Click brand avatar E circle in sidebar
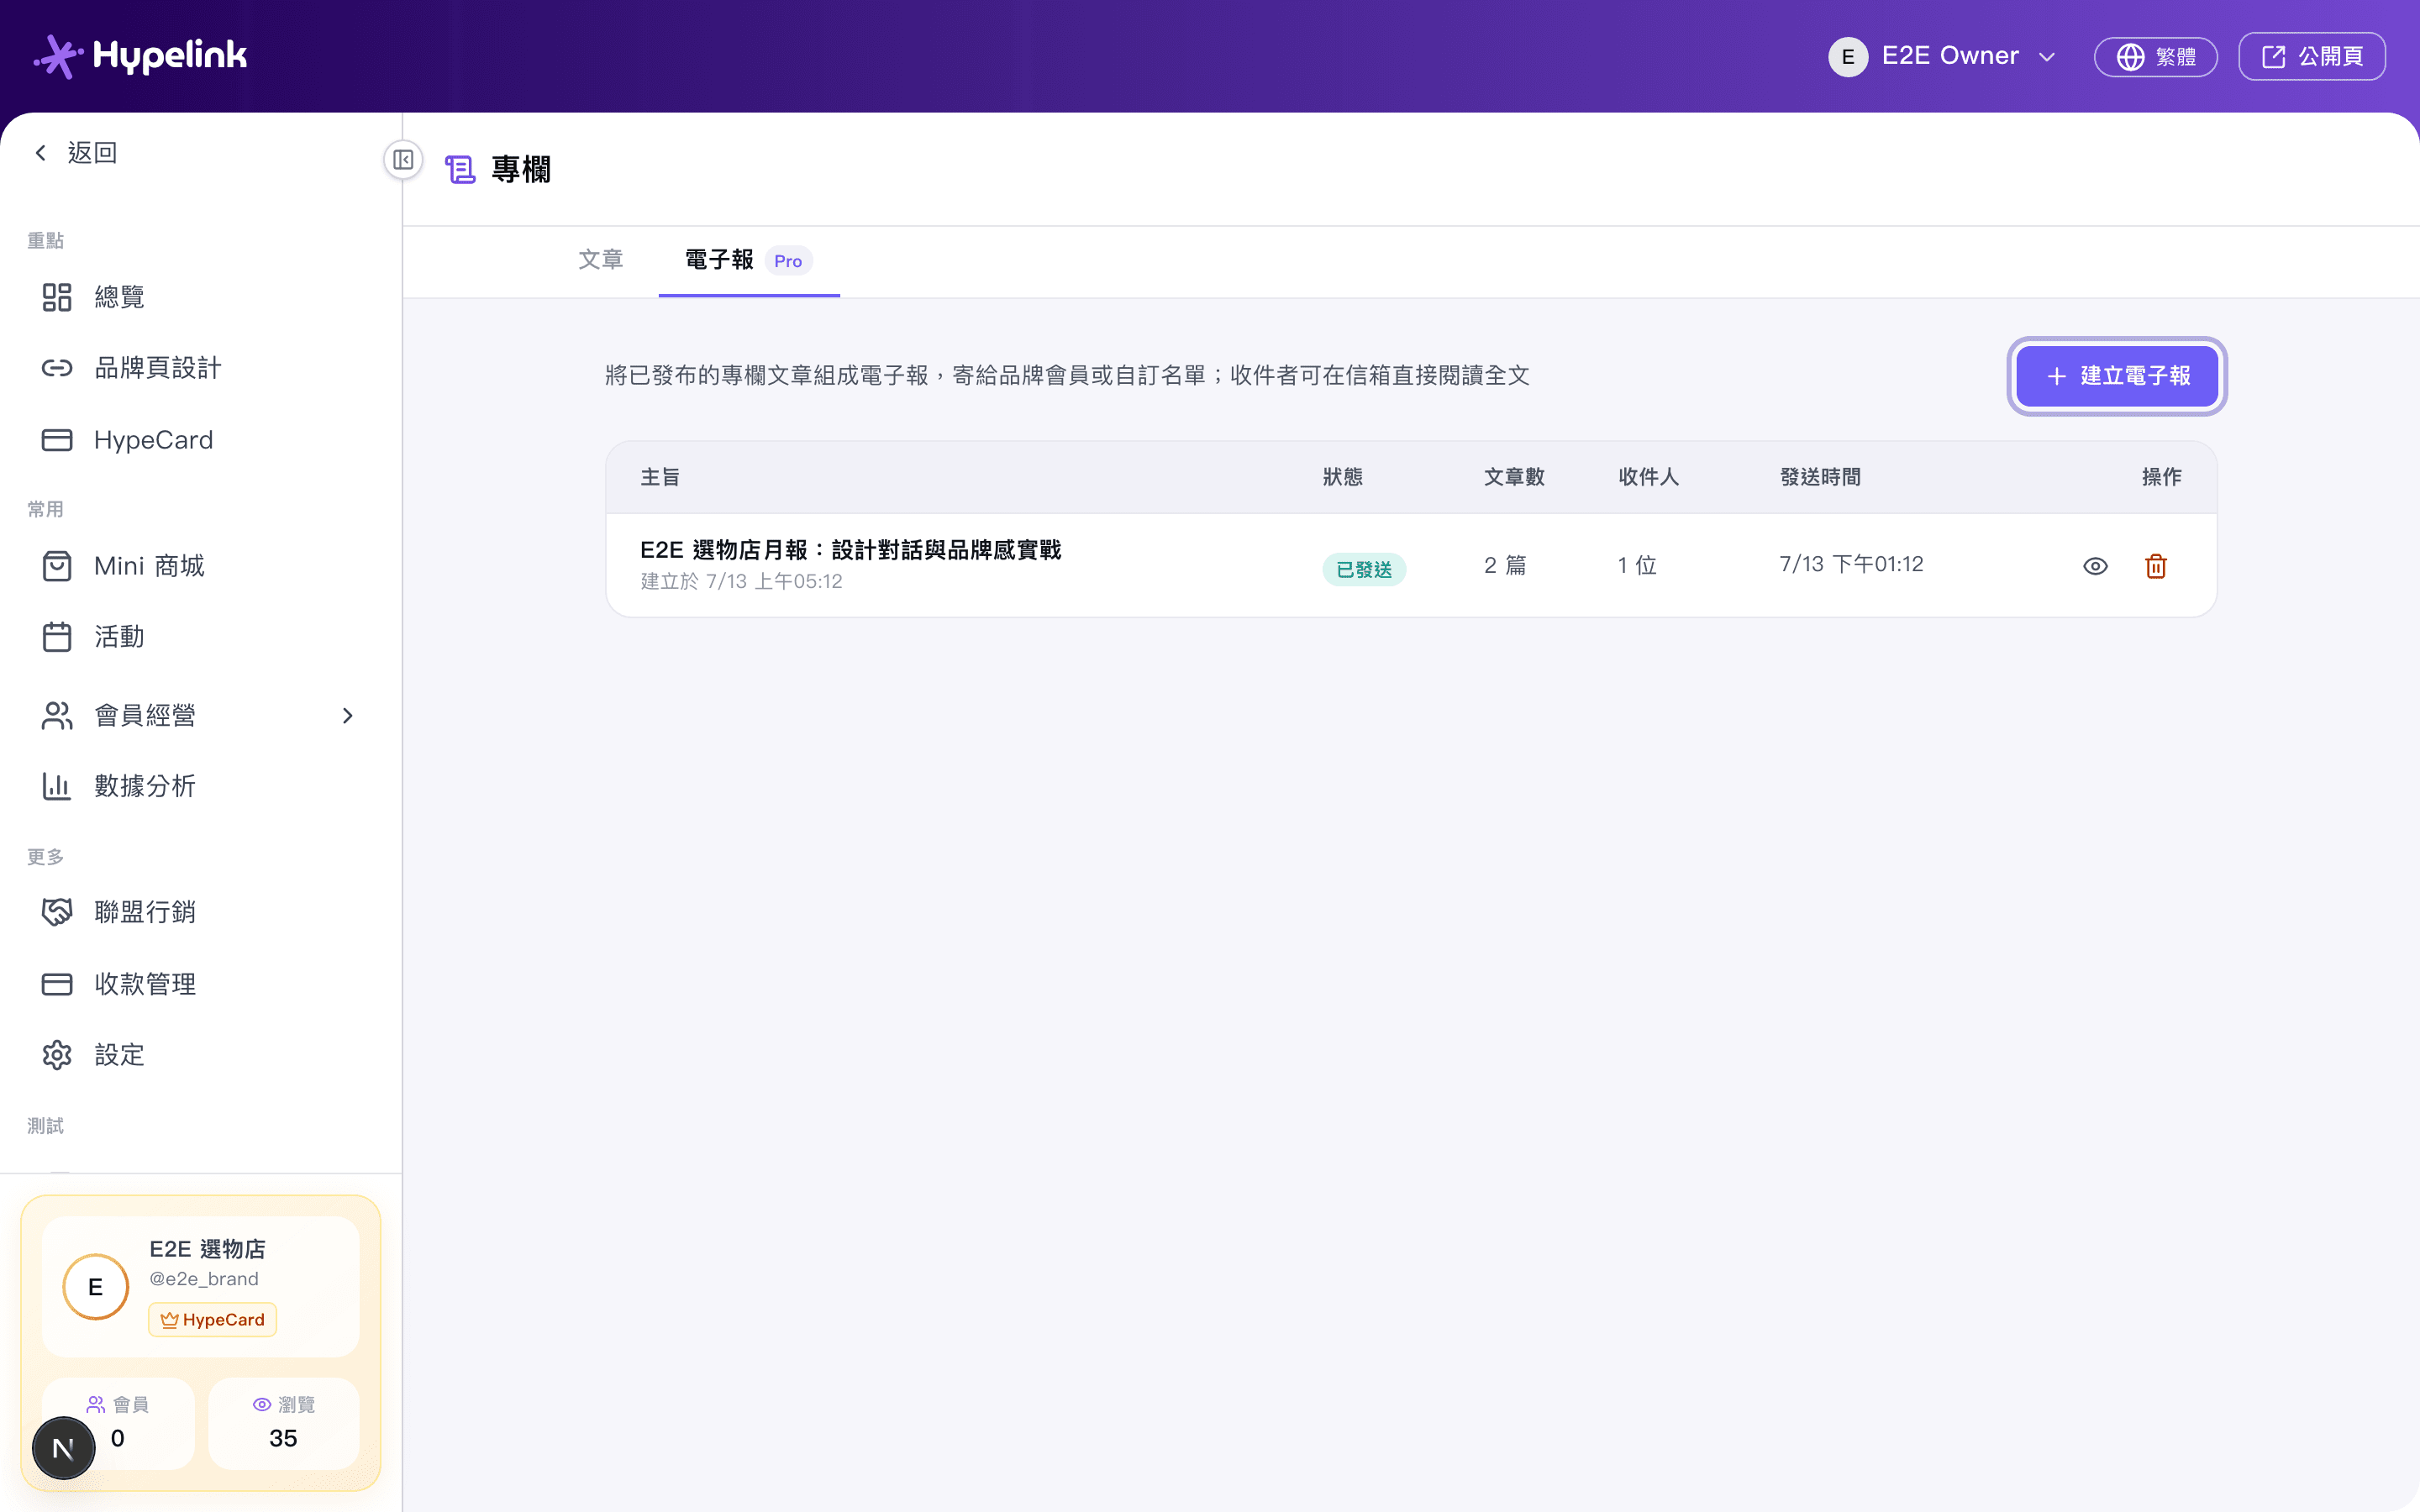Viewport: 2420px width, 1512px height. 96,1287
